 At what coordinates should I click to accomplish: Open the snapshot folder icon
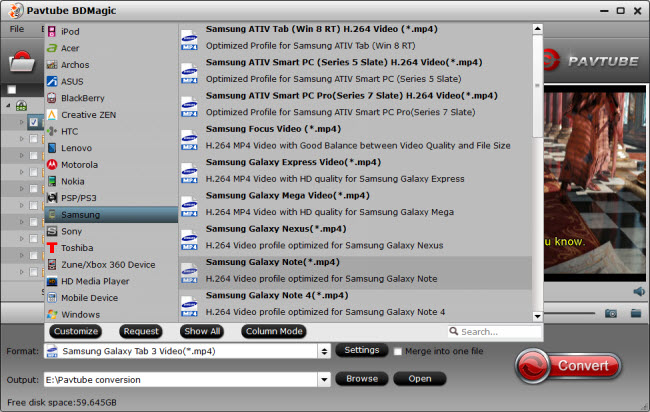coord(636,313)
